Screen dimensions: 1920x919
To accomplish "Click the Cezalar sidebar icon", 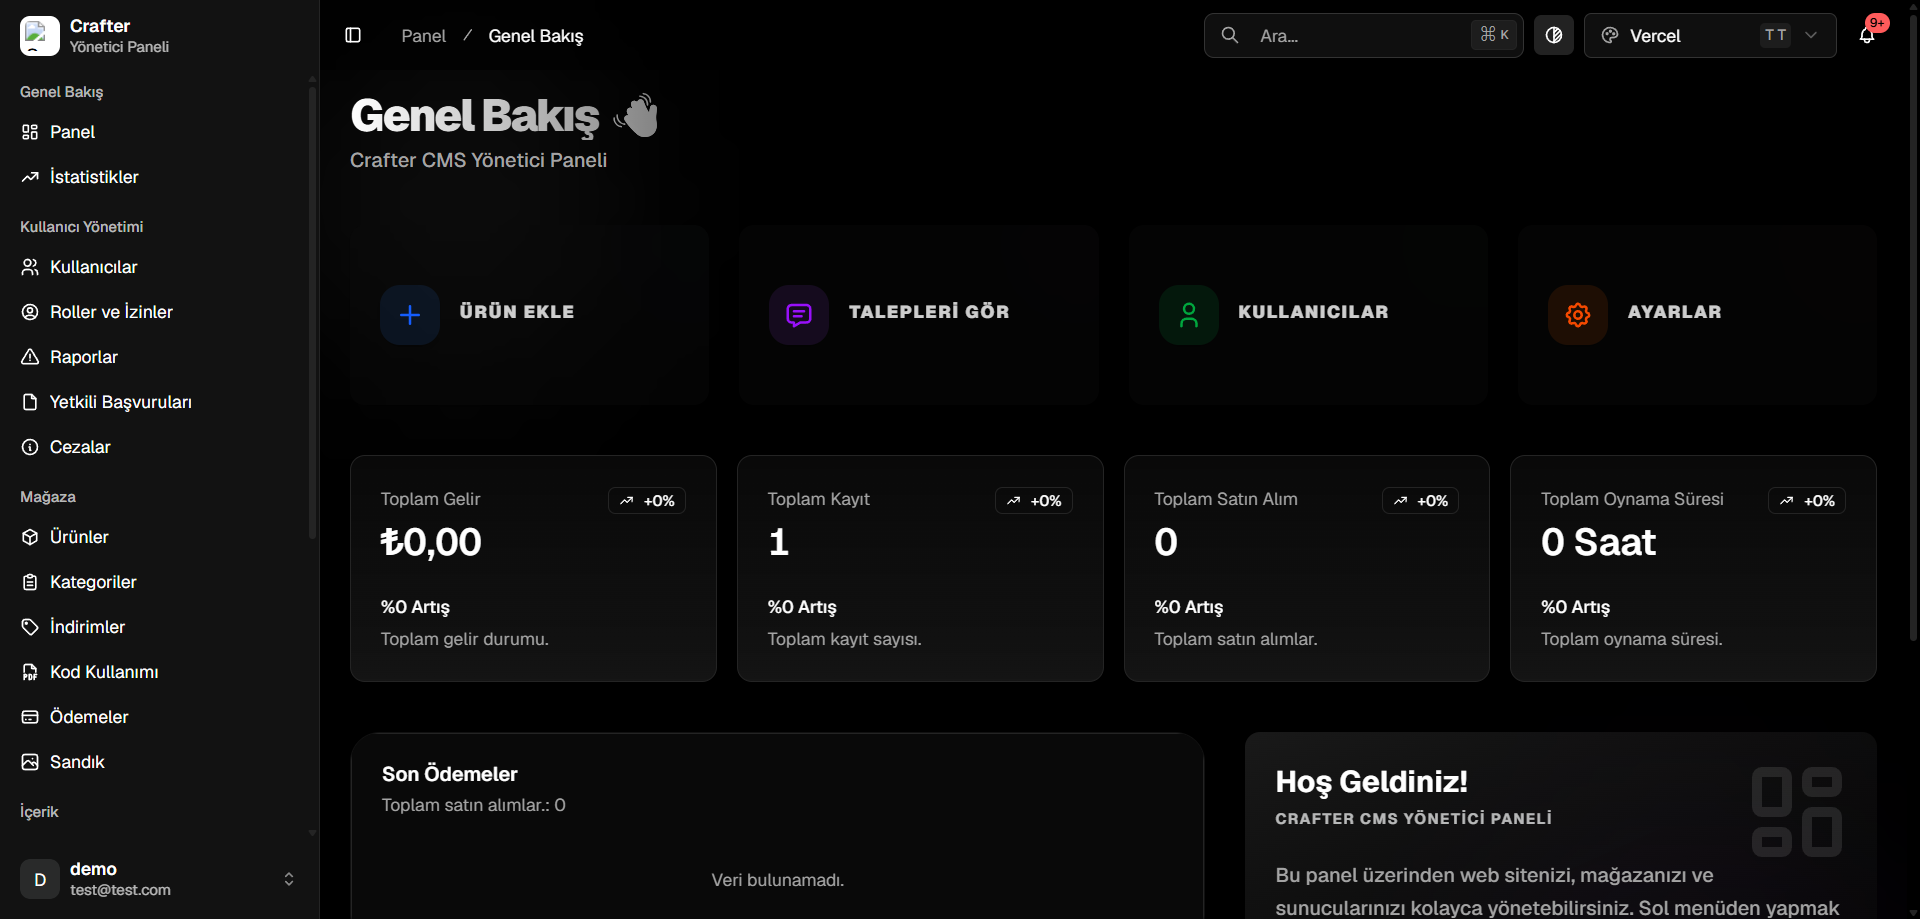I will [30, 447].
